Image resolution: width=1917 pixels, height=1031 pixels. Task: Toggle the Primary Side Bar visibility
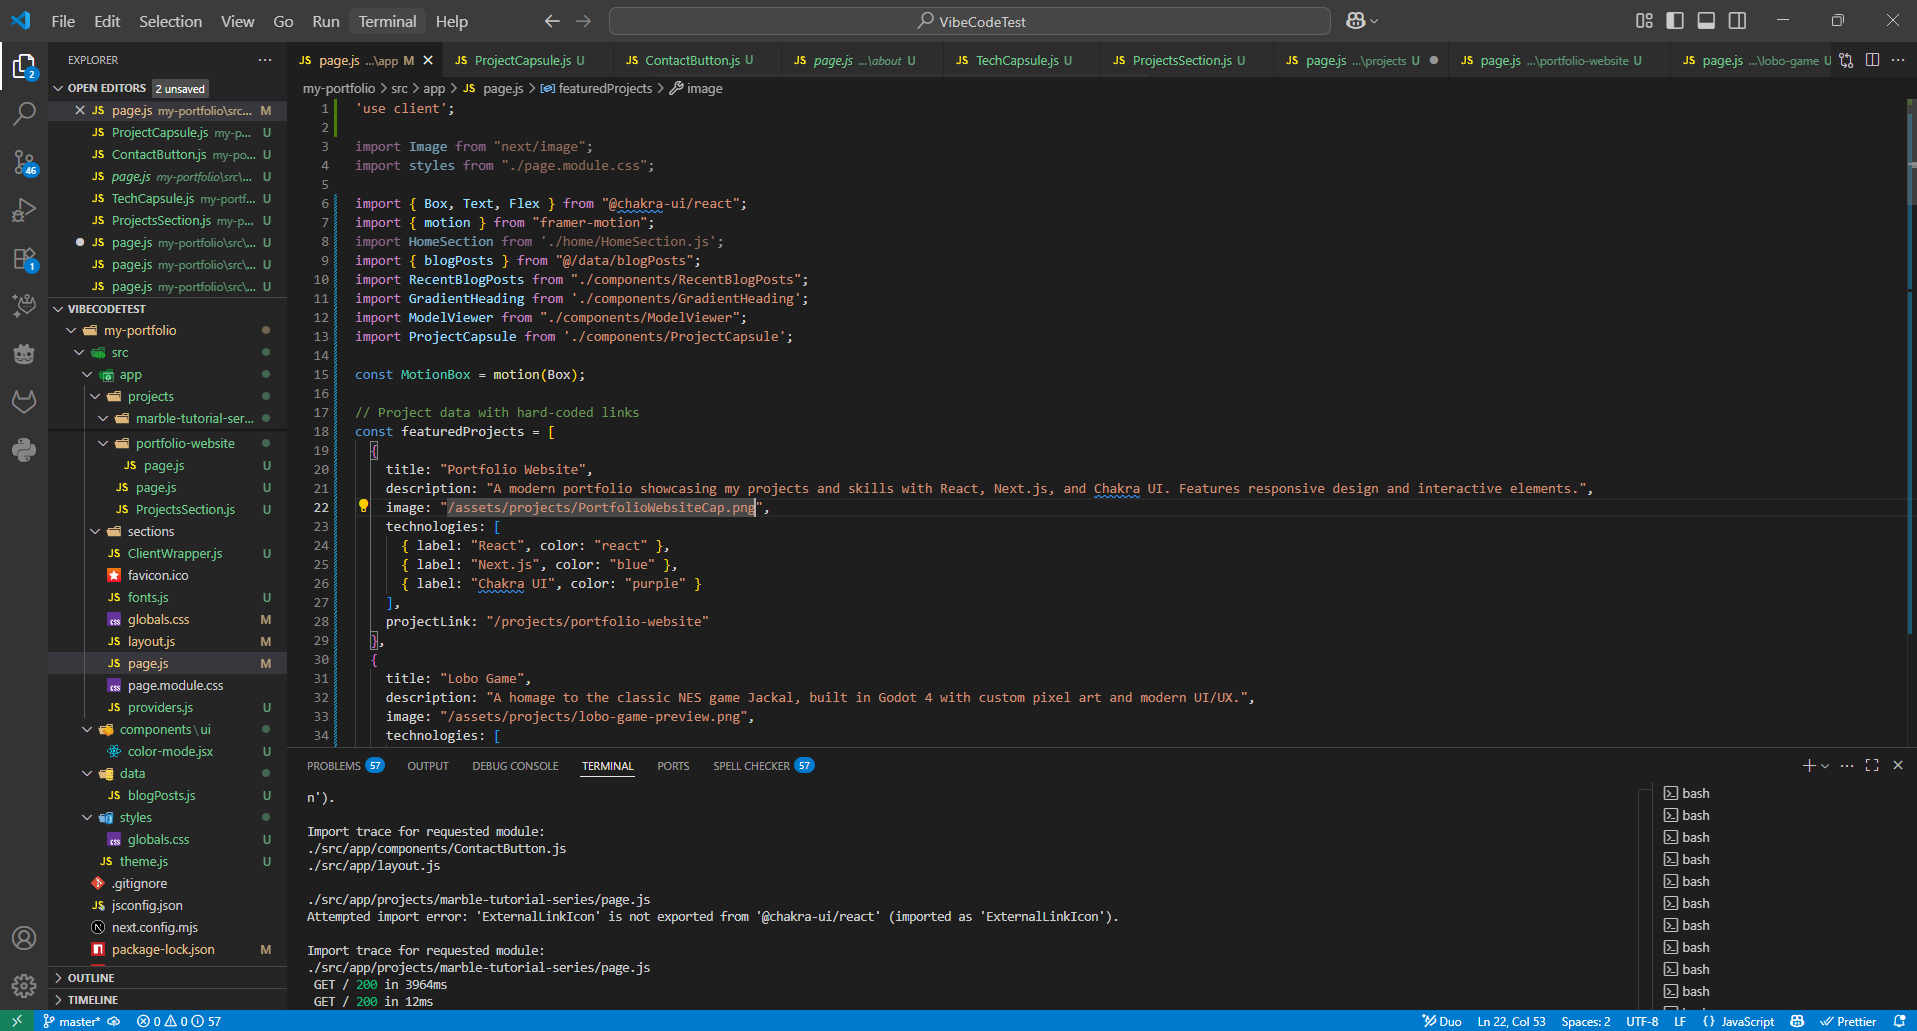coord(1675,21)
